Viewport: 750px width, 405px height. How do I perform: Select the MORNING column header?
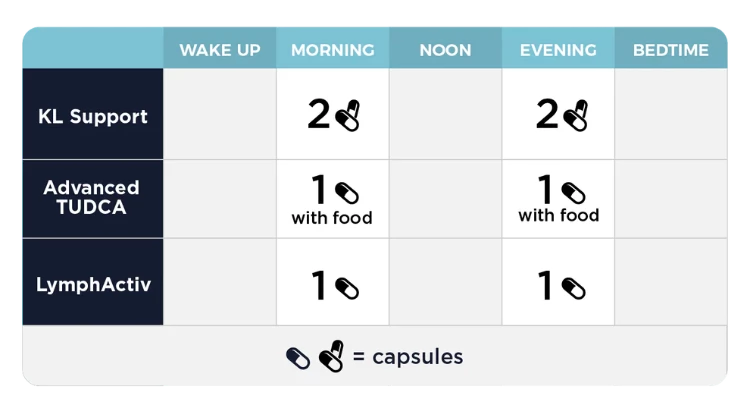click(x=333, y=50)
